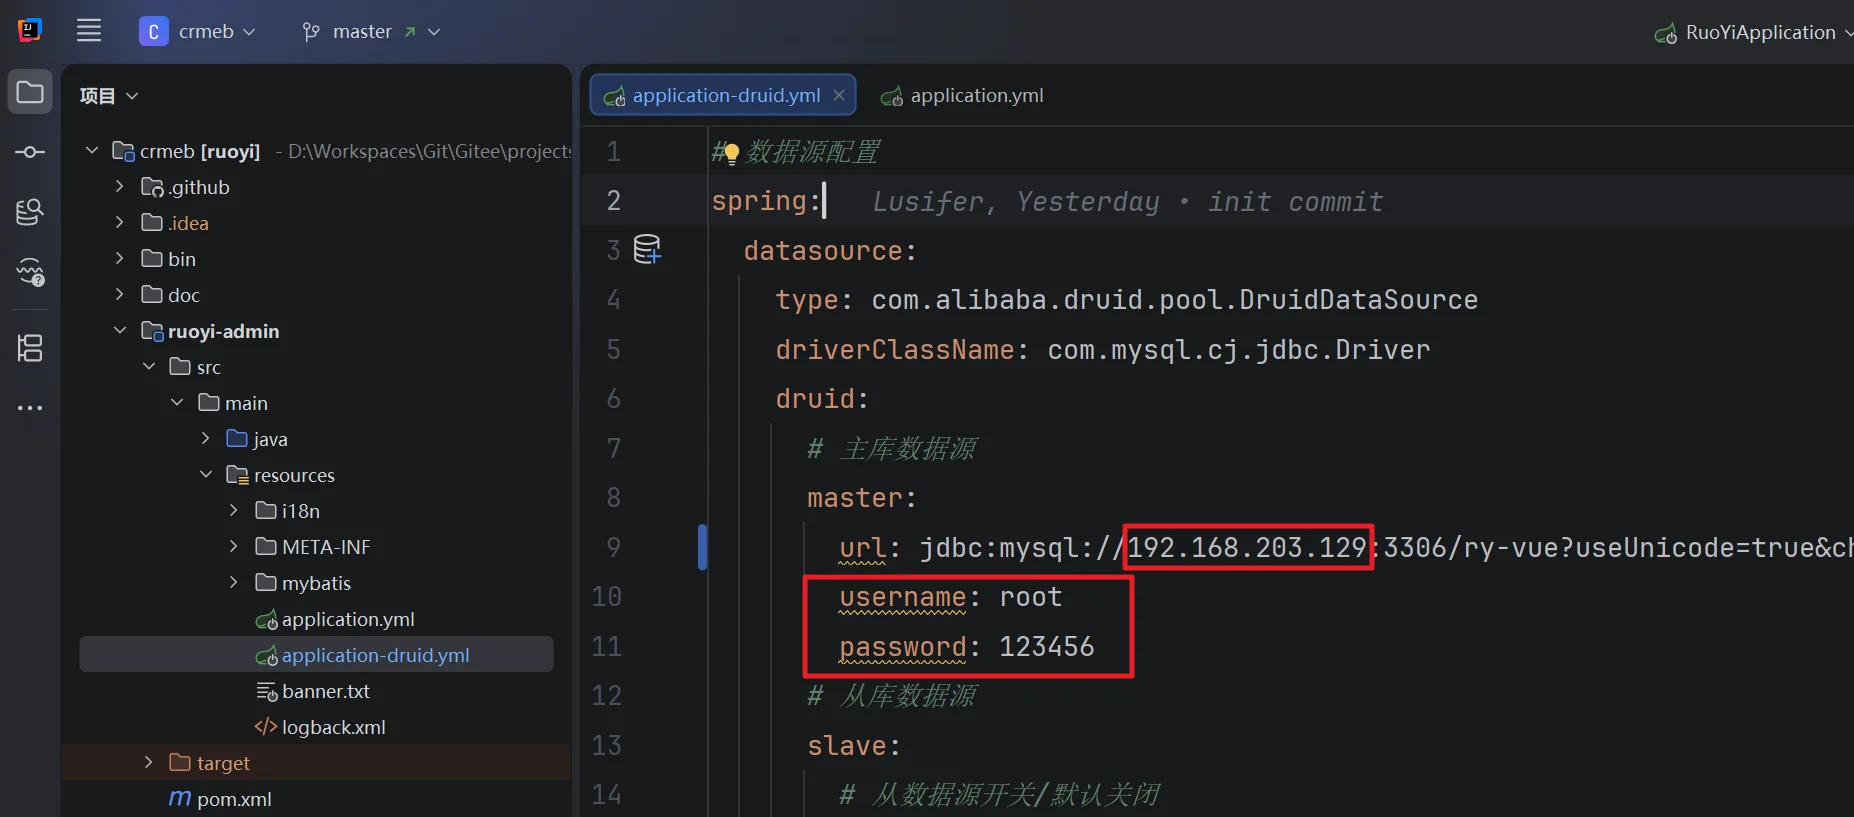Image resolution: width=1854 pixels, height=817 pixels.
Task: Click the password value 123456
Action: click(1047, 646)
